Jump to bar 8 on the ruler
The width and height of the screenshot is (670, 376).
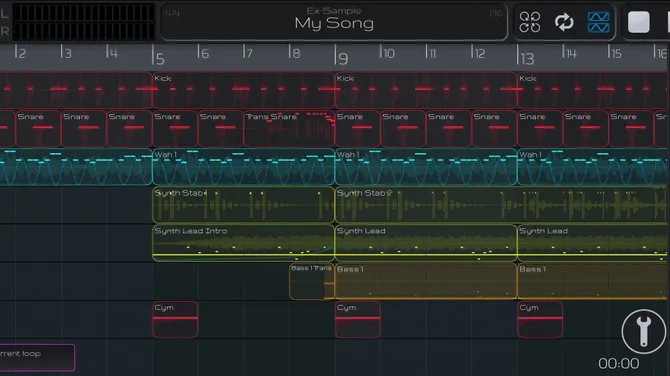[294, 53]
